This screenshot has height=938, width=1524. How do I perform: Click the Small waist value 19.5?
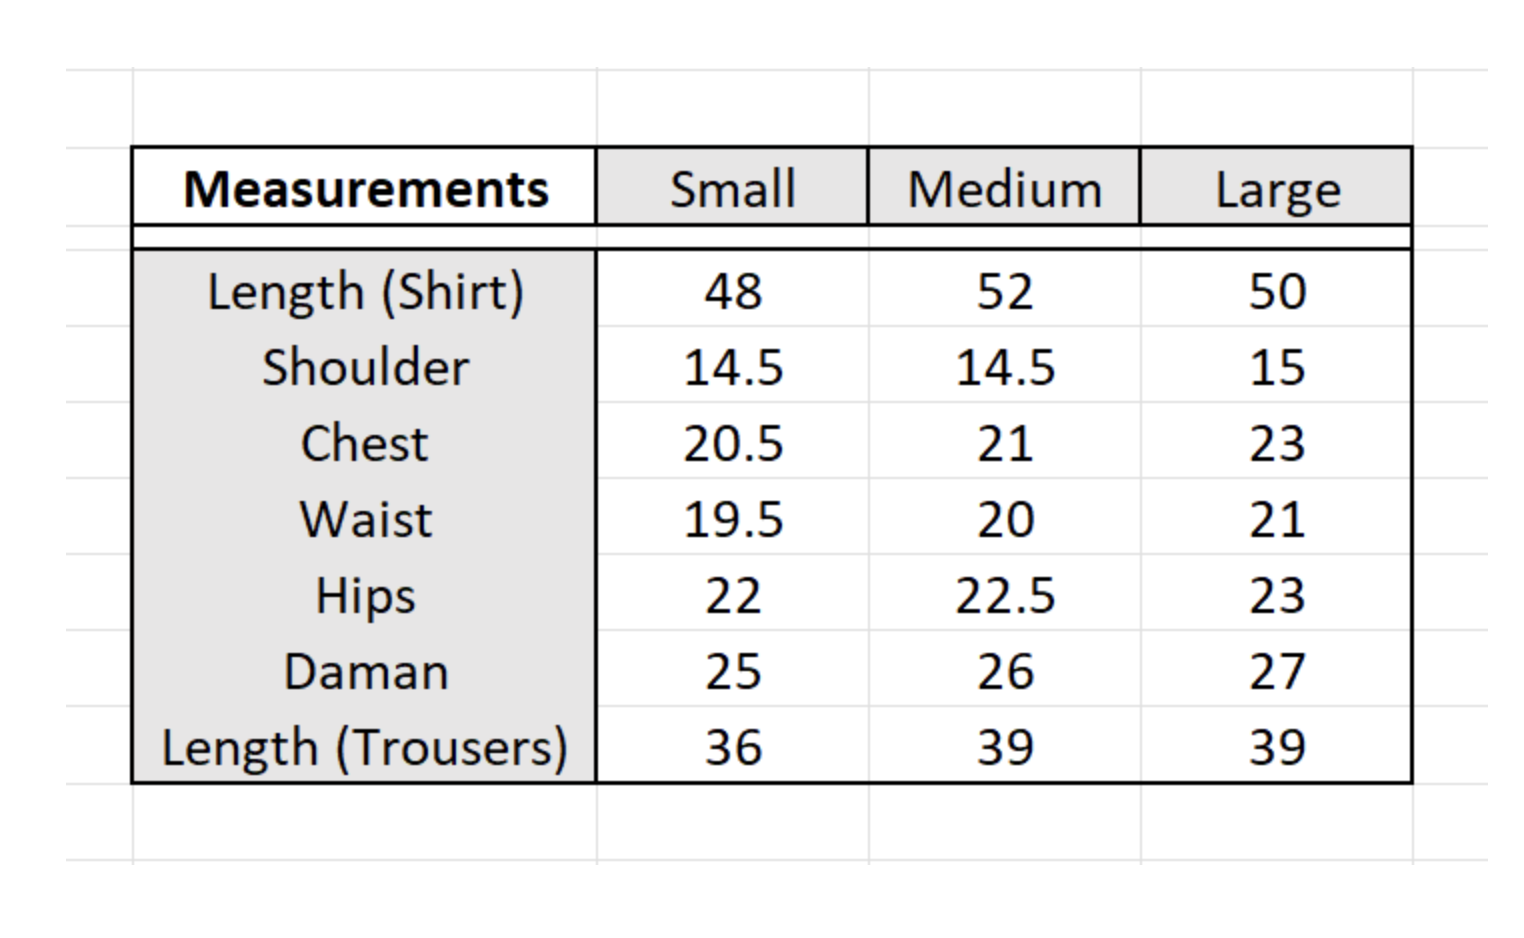(732, 519)
